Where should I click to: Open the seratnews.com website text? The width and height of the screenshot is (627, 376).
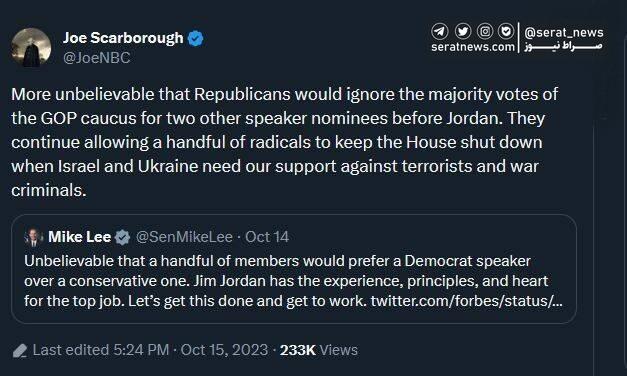pos(473,47)
